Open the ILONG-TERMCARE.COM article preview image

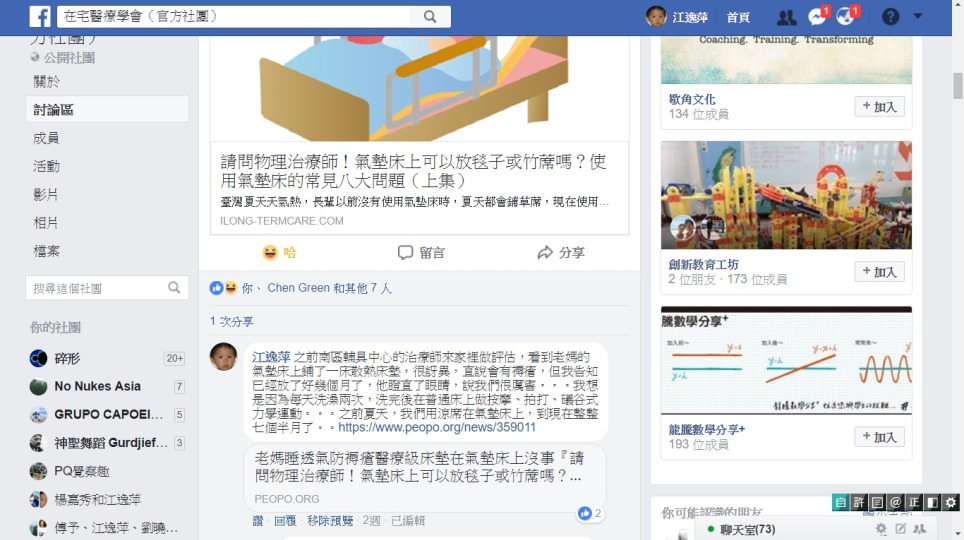coord(419,88)
